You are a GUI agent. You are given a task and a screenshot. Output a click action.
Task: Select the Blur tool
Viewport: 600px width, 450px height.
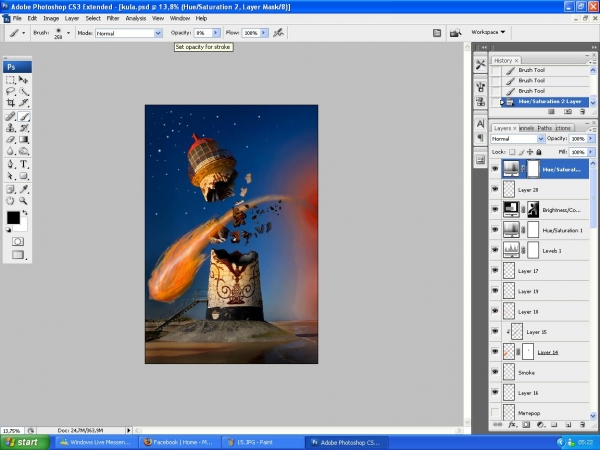10,151
